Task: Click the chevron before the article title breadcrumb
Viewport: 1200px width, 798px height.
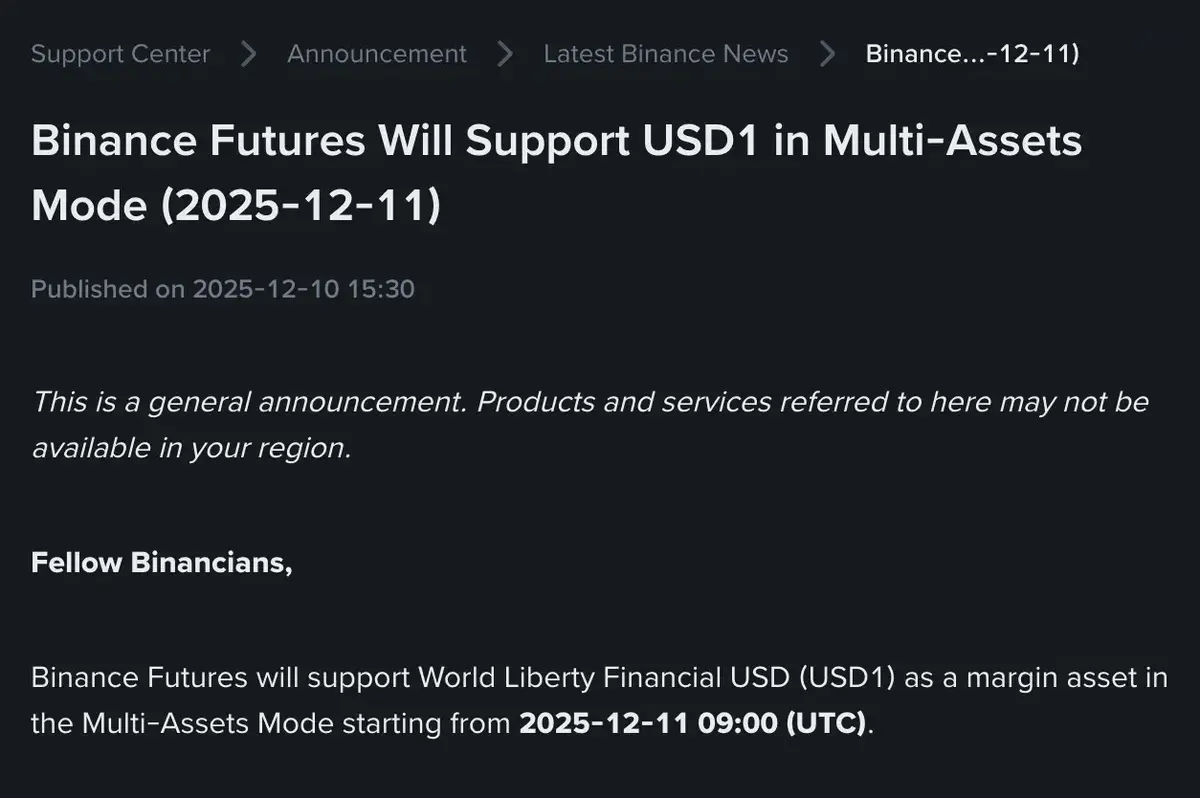Action: click(x=827, y=54)
